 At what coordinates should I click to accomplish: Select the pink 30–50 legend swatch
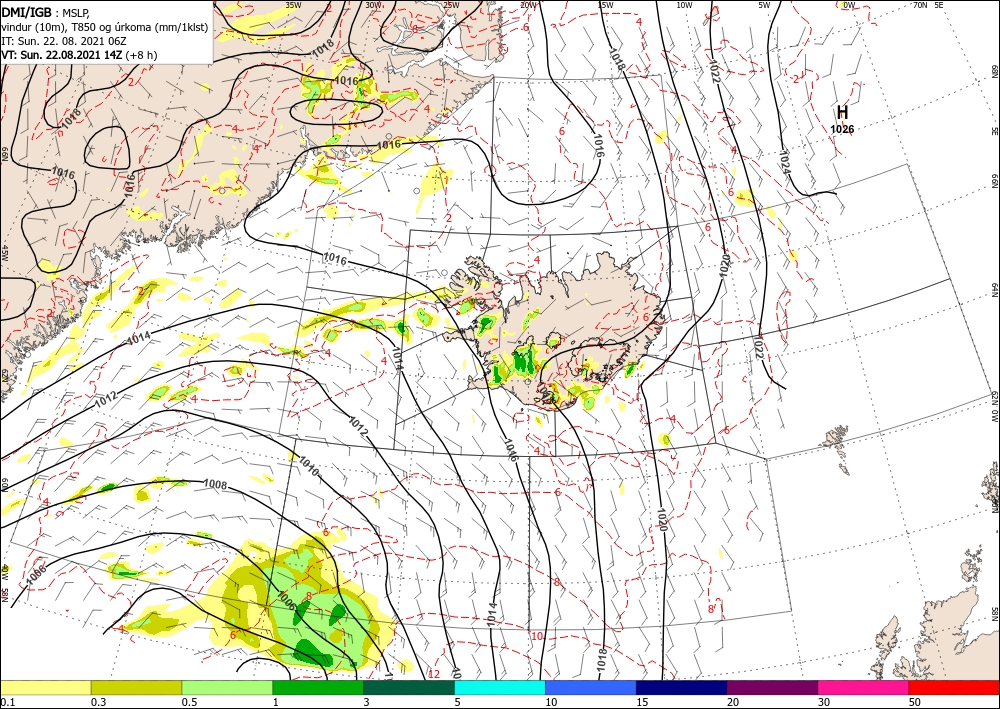(864, 687)
